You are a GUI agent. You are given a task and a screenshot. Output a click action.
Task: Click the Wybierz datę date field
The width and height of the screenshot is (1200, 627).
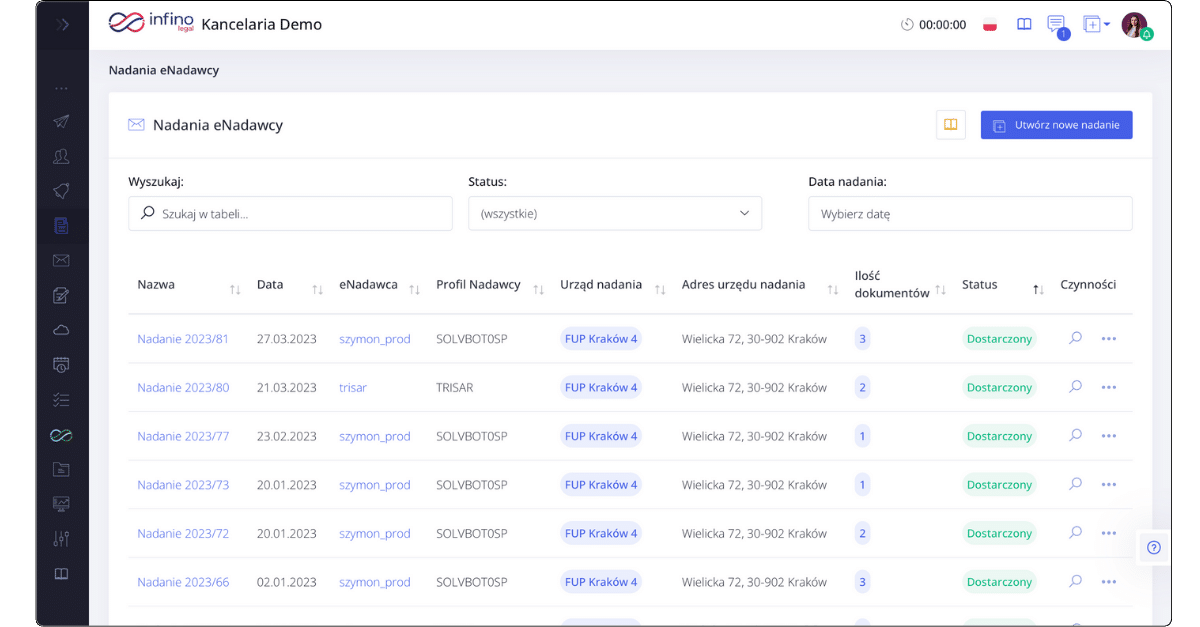970,213
